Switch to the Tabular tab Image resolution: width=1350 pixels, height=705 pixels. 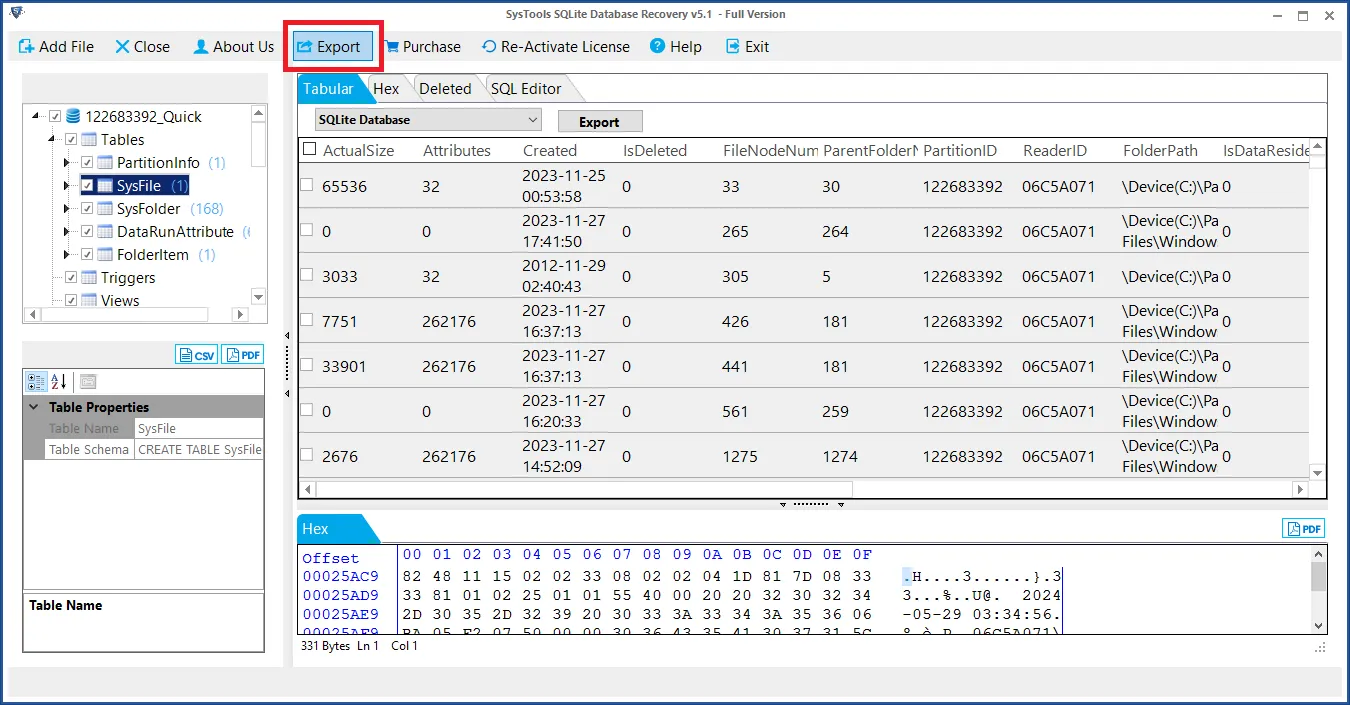[330, 88]
